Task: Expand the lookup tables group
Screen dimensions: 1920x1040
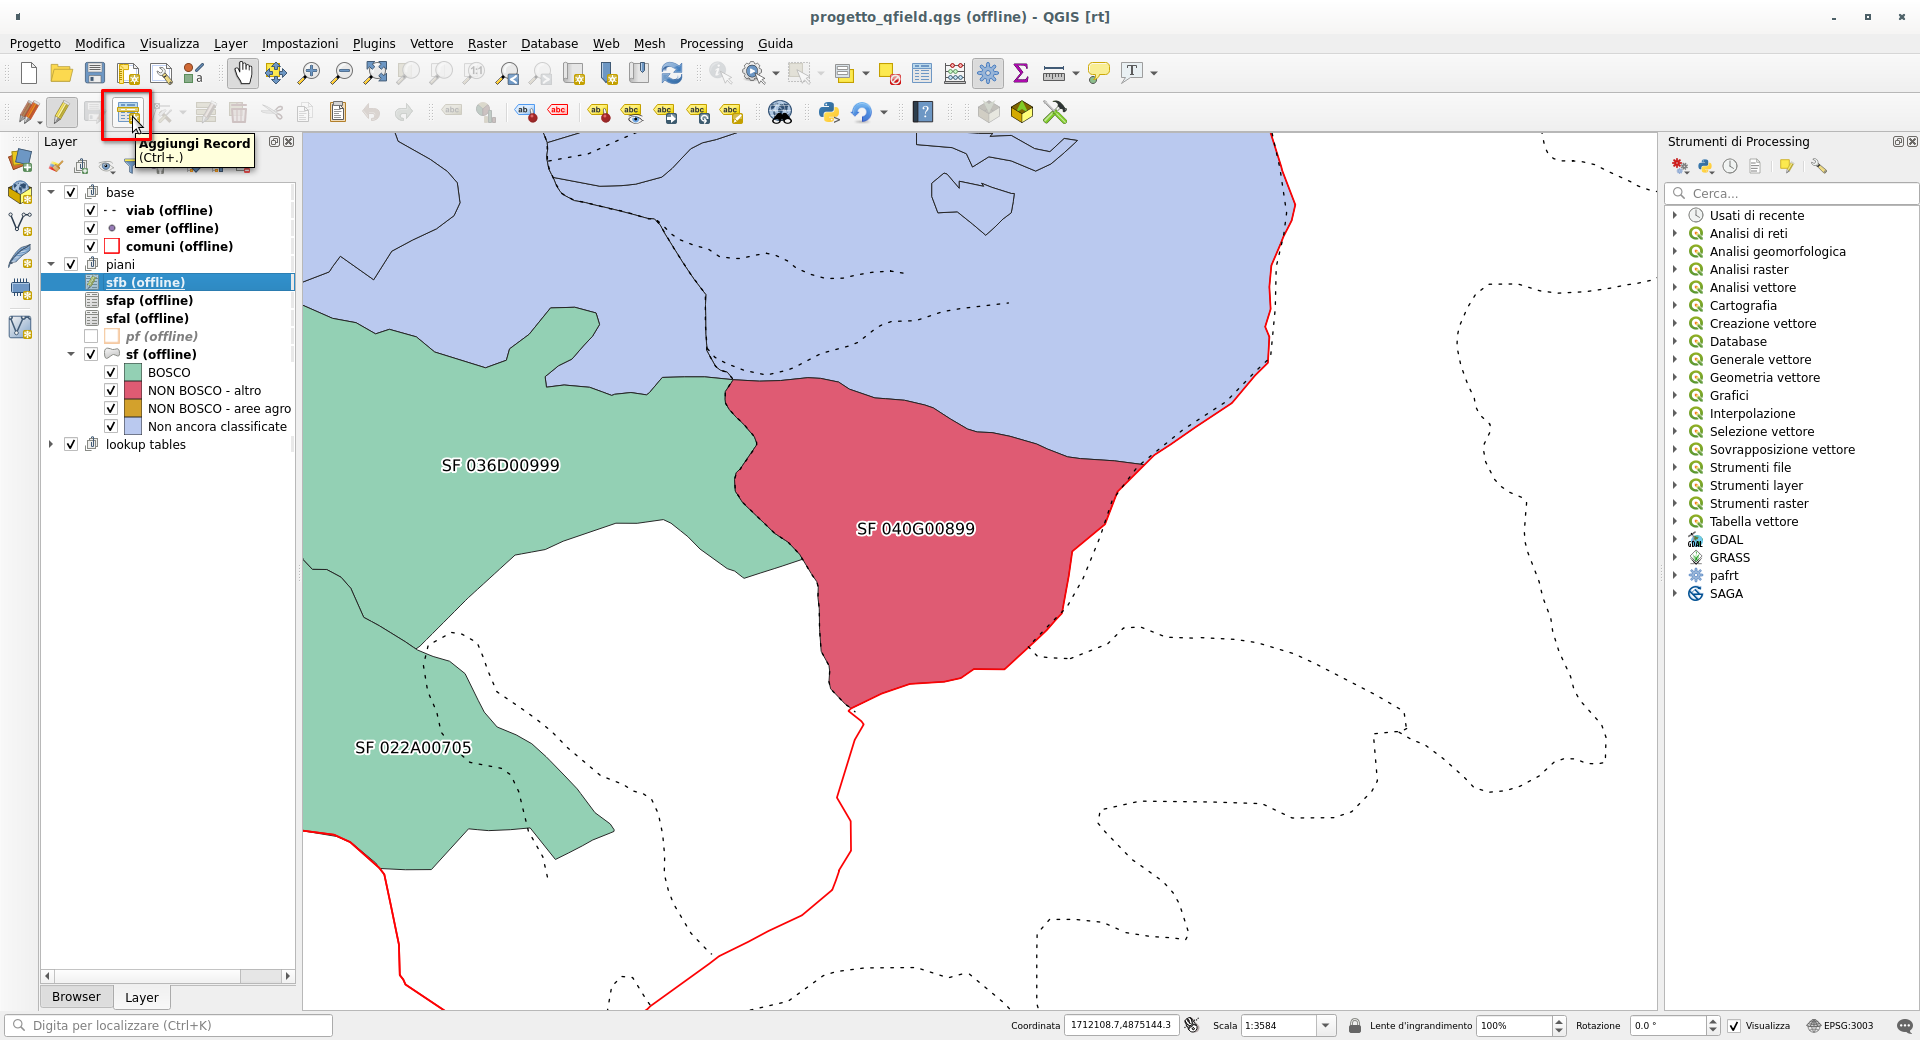Action: (x=51, y=444)
